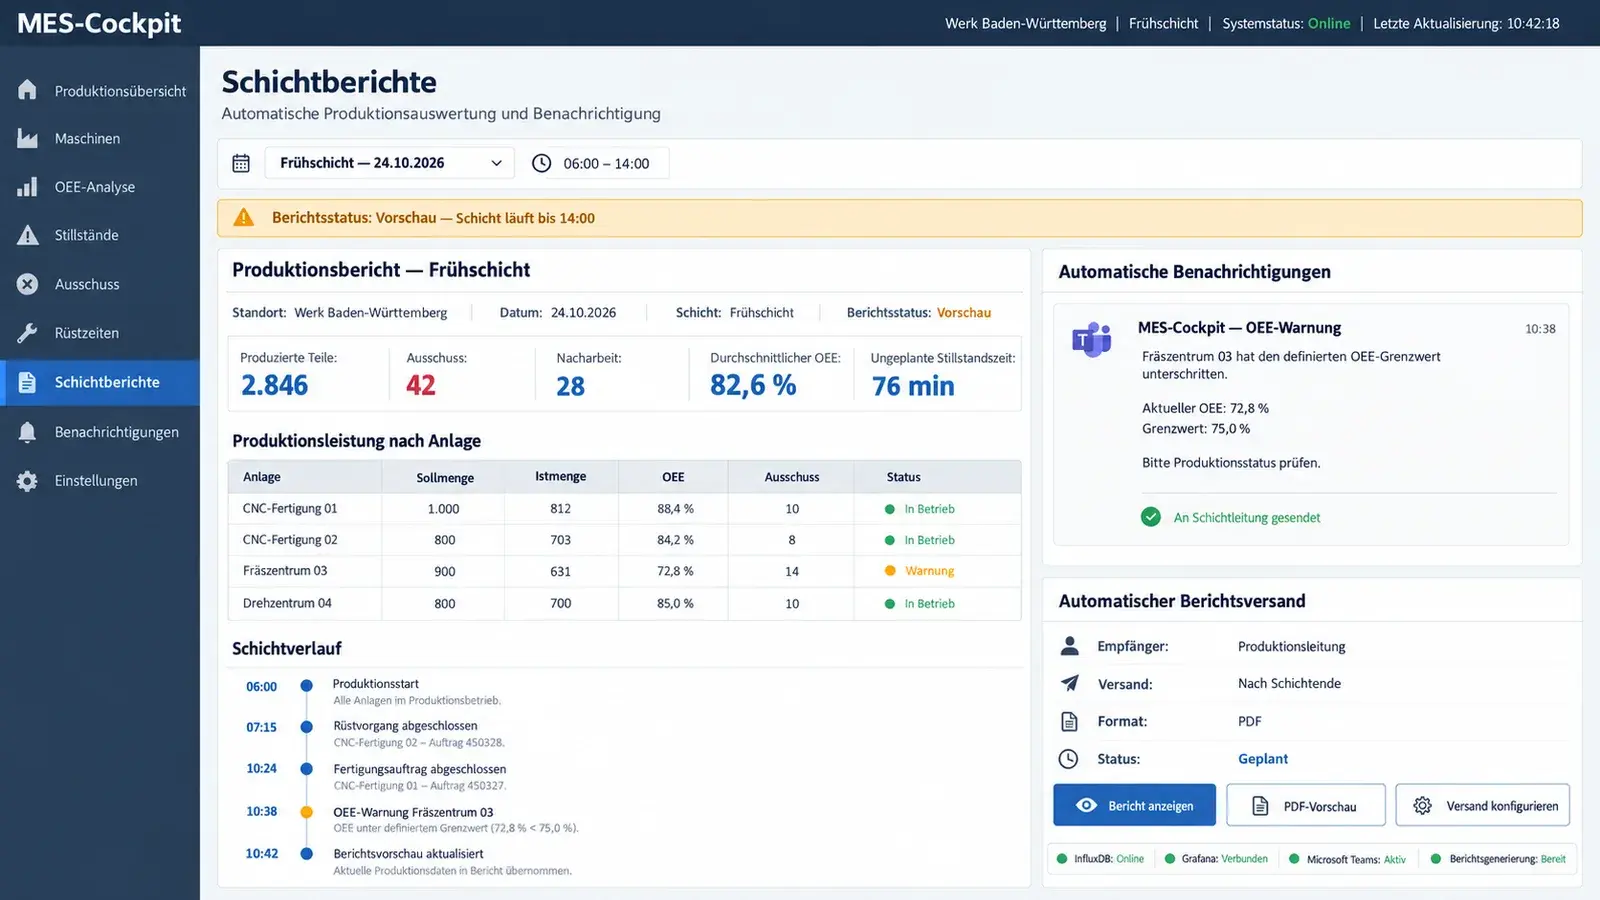The height and width of the screenshot is (900, 1600).
Task: Click the InfluxDB: Online status entry
Action: coord(1101,859)
